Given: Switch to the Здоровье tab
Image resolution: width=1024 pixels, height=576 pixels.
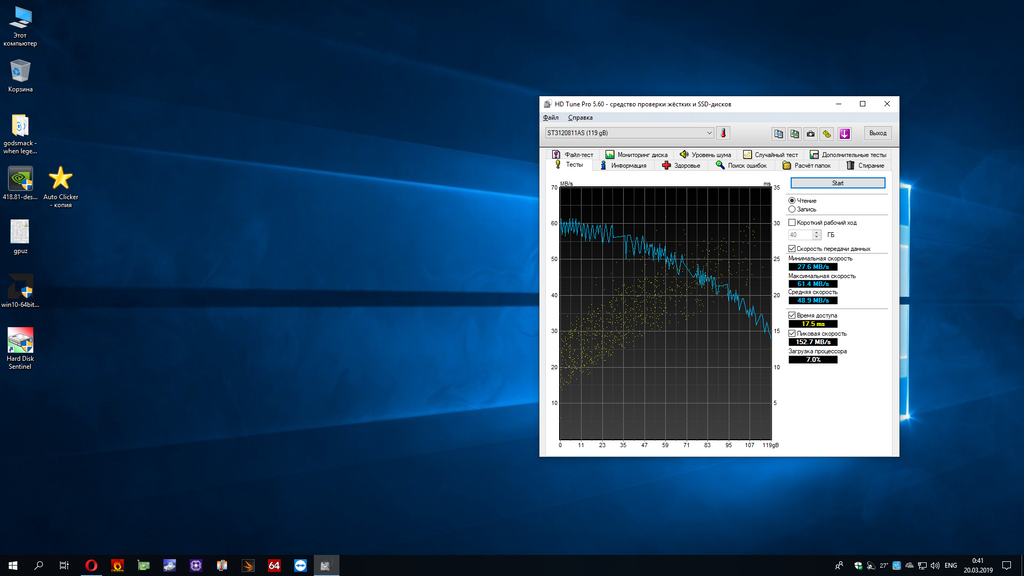Looking at the screenshot, I should (x=680, y=165).
